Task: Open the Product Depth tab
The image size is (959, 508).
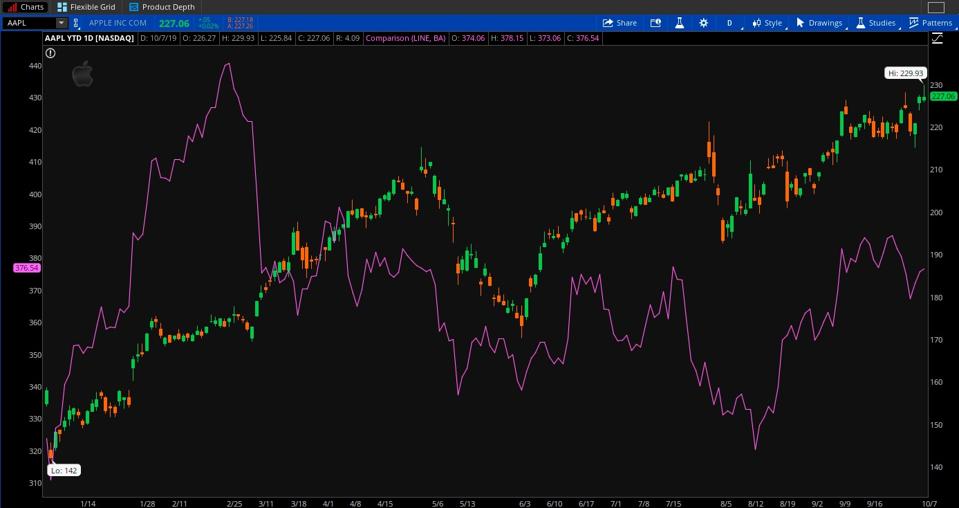Action: click(x=162, y=7)
